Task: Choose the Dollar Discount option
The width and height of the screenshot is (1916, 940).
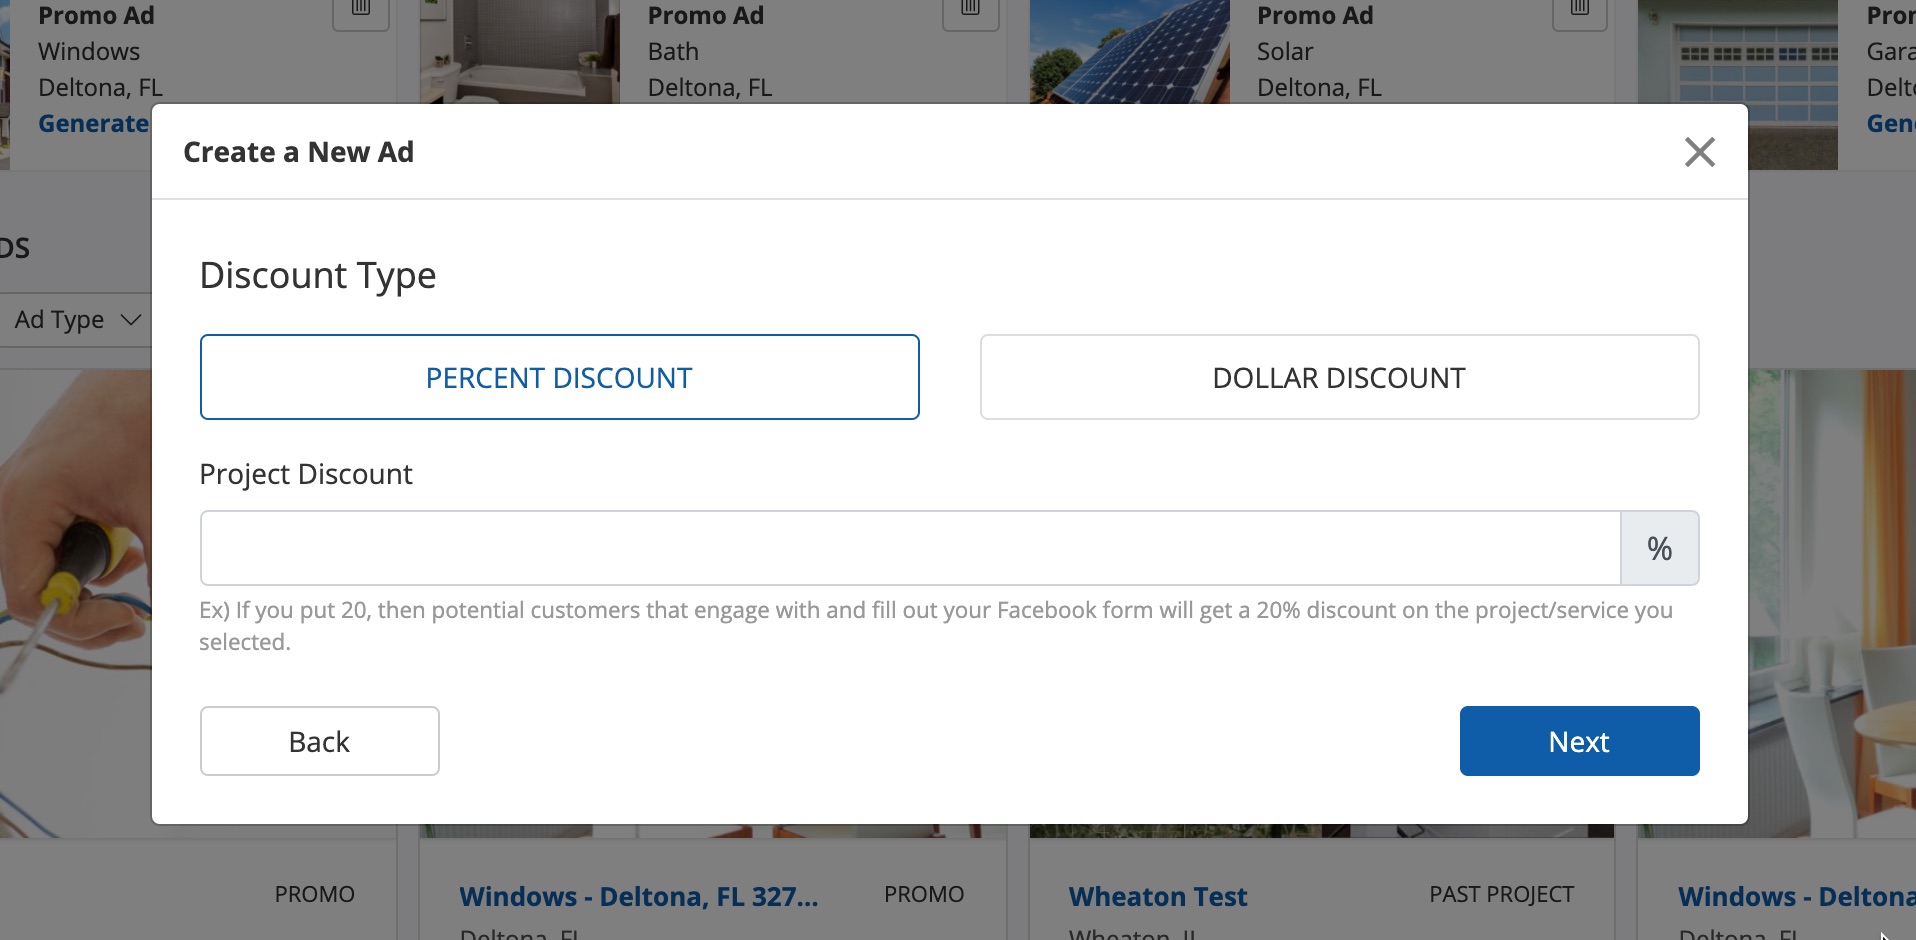Action: coord(1339,377)
